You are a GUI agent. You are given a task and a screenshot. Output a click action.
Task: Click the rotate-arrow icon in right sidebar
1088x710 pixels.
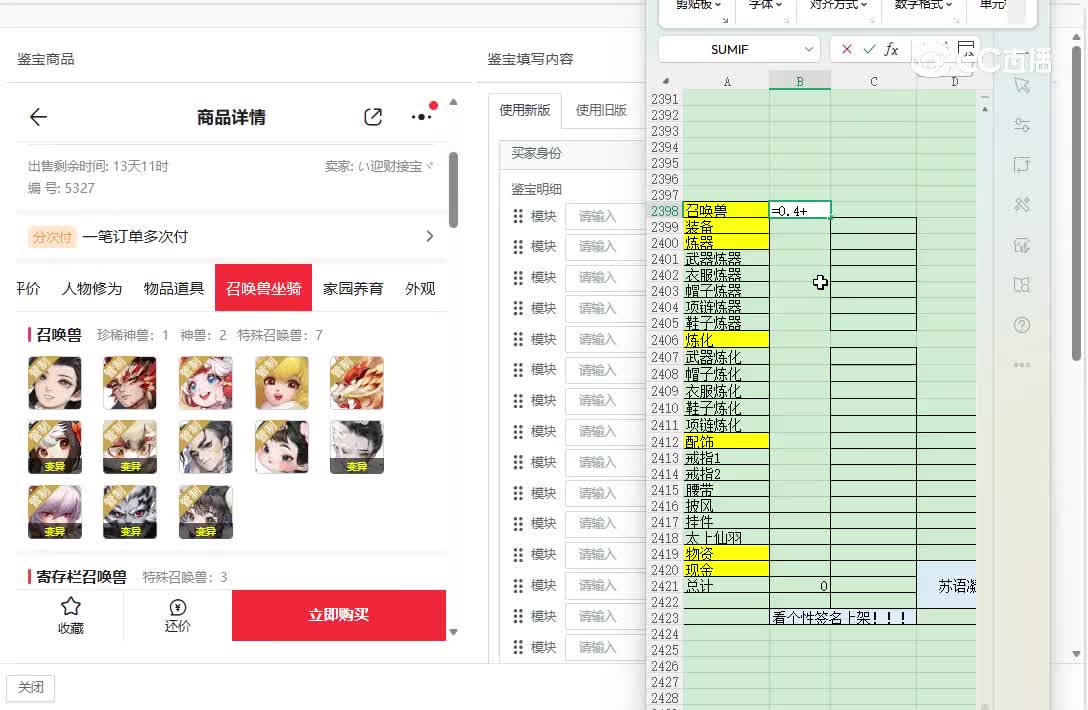pyautogui.click(x=1021, y=165)
